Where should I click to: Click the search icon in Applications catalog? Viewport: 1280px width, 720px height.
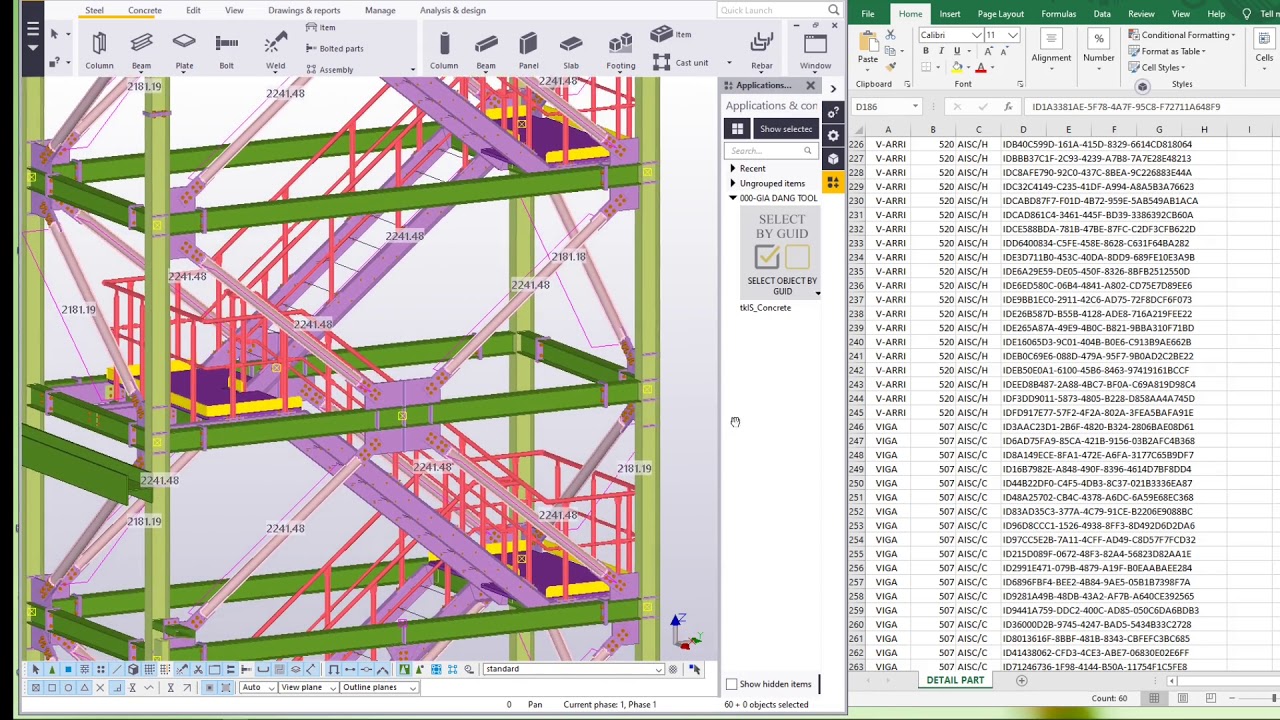pos(807,151)
